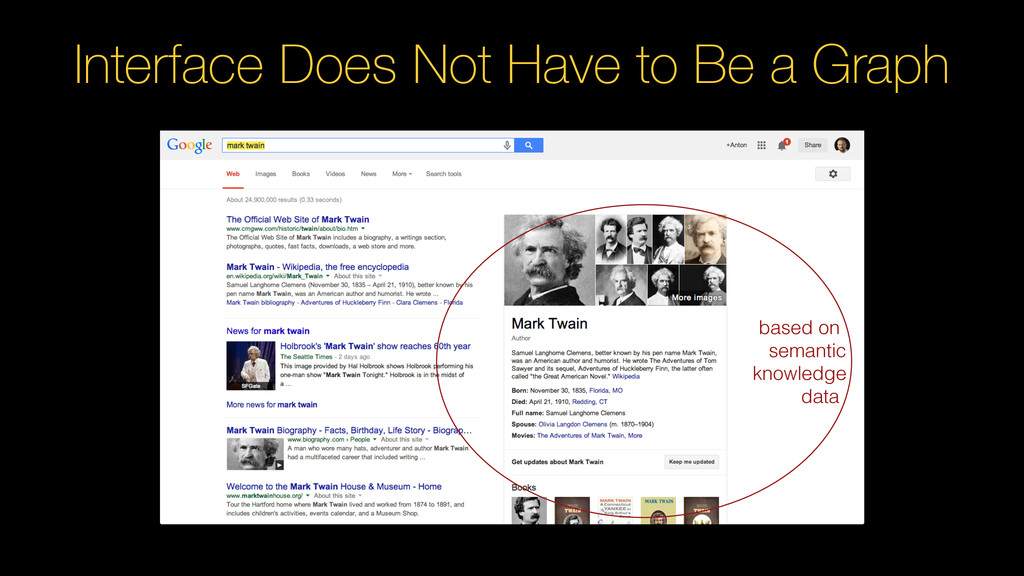Open the notifications bell icon
This screenshot has width=1024, height=576.
(x=782, y=145)
